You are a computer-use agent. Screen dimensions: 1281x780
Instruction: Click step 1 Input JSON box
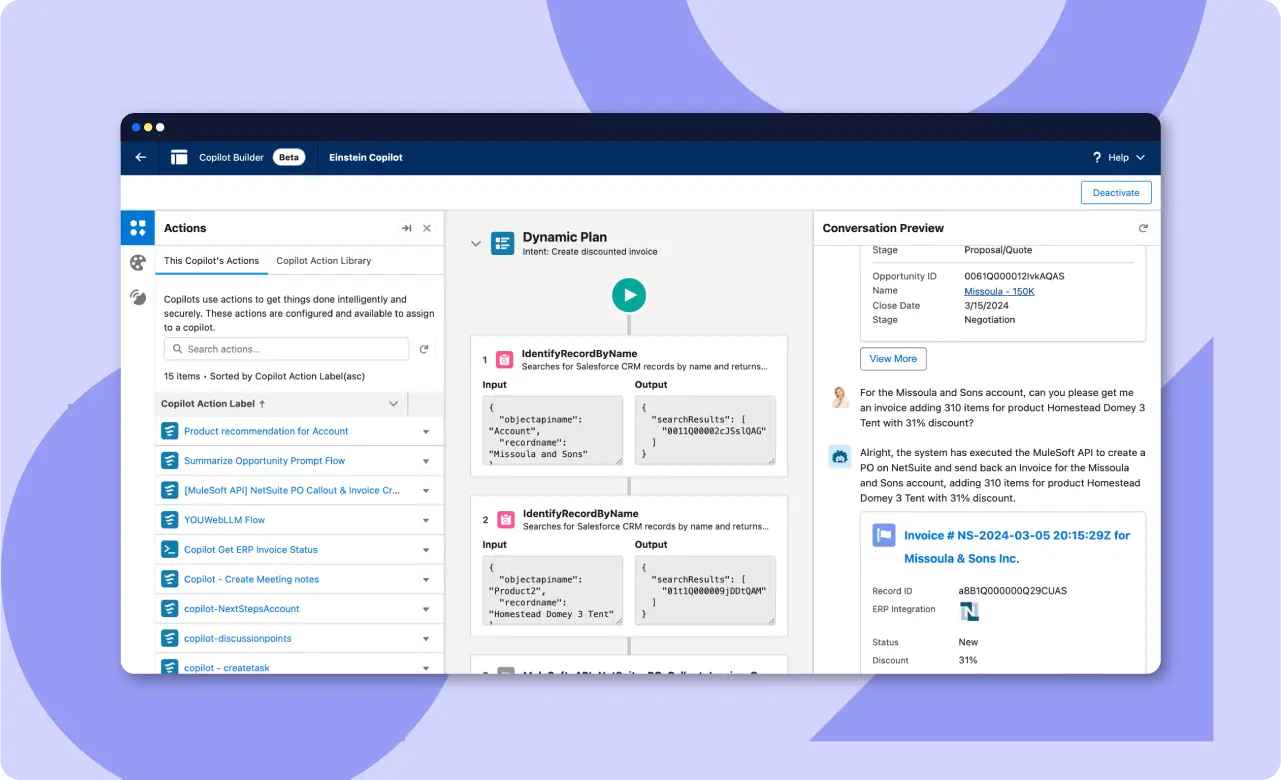point(552,430)
